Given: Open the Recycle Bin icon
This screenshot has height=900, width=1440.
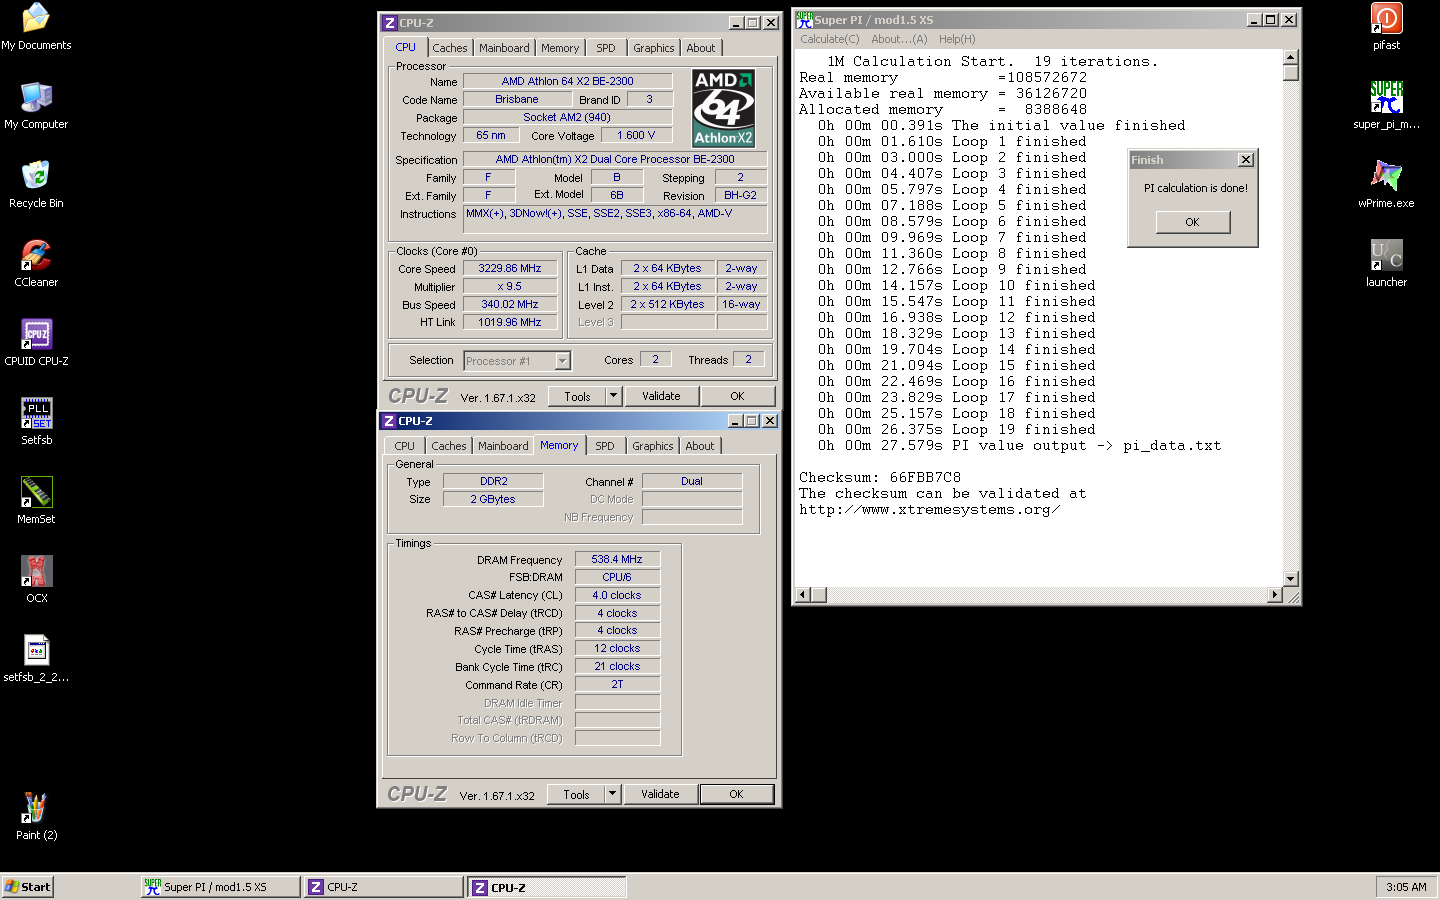Looking at the screenshot, I should tap(36, 184).
